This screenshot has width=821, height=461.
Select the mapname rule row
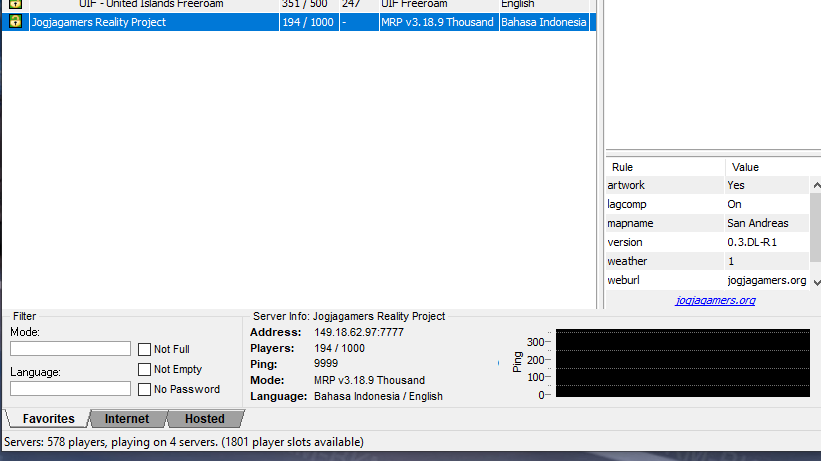point(708,223)
